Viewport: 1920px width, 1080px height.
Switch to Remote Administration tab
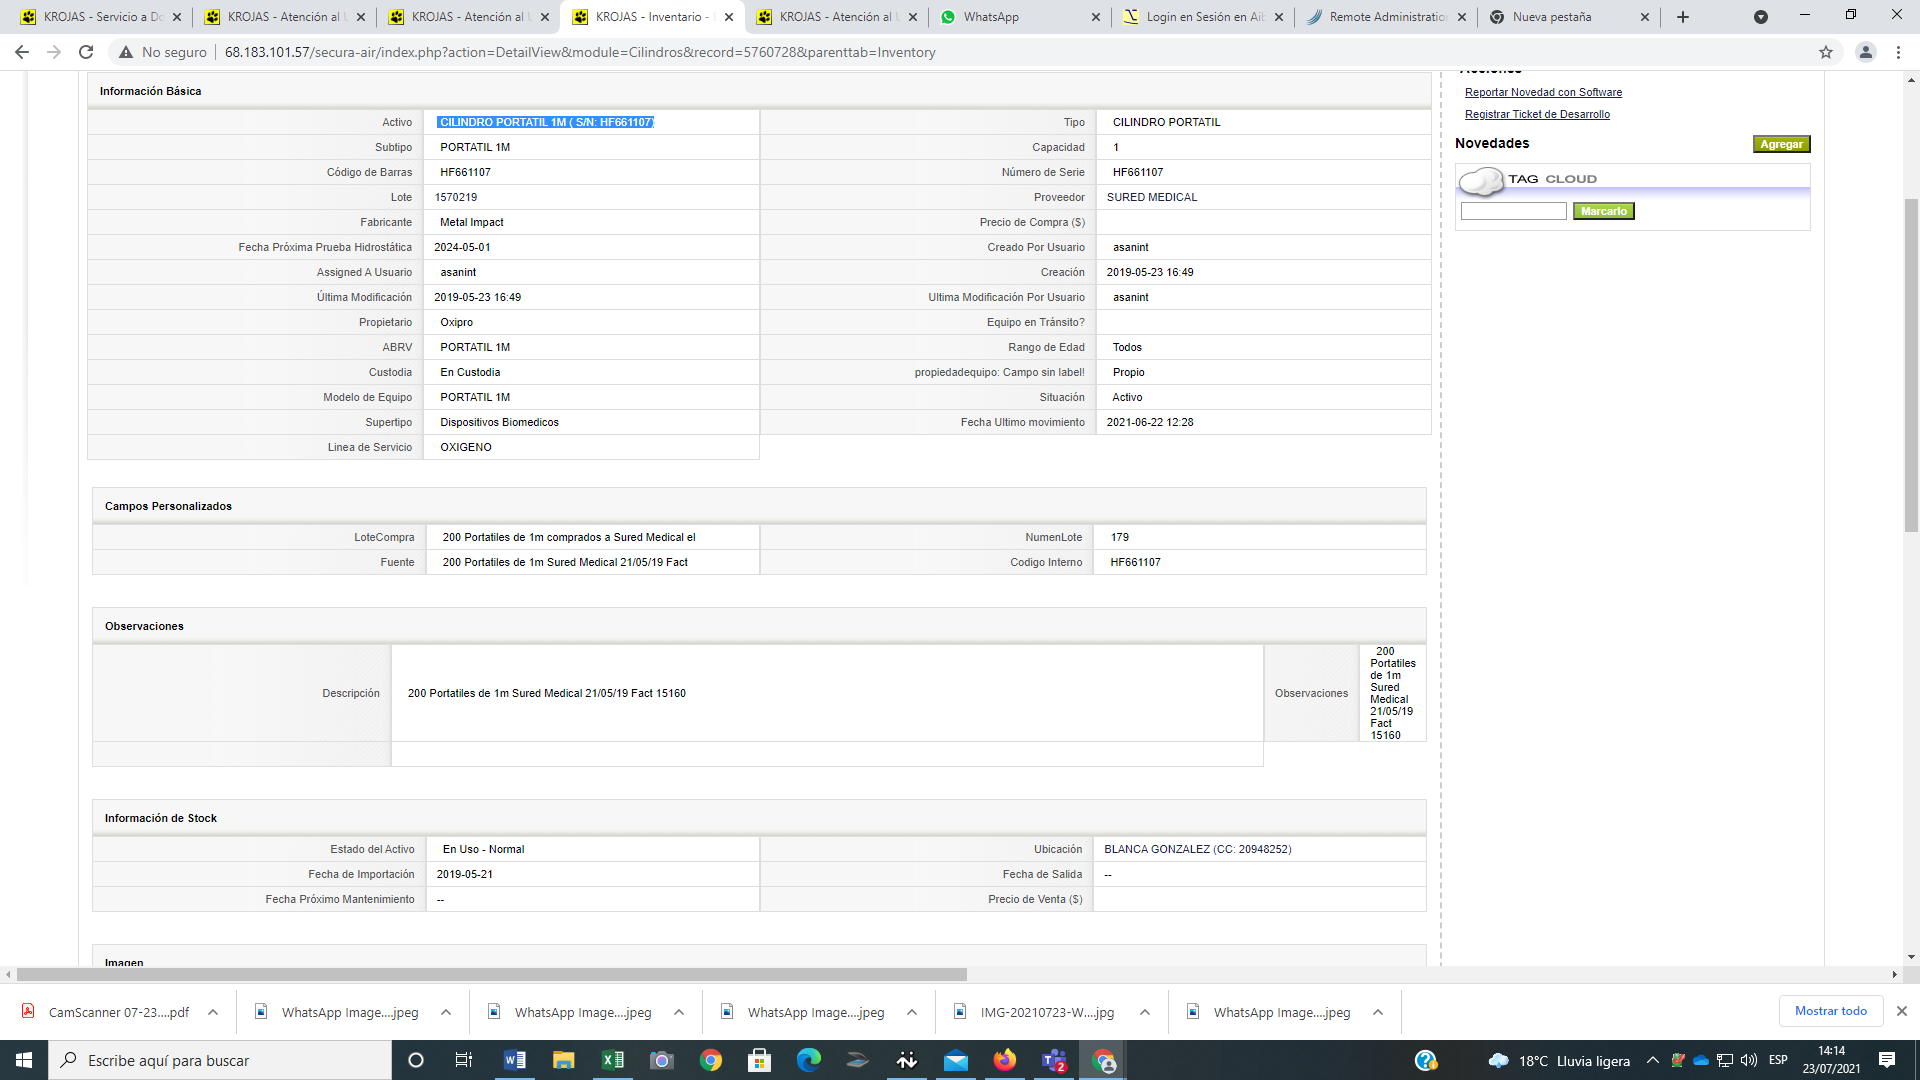1387,17
